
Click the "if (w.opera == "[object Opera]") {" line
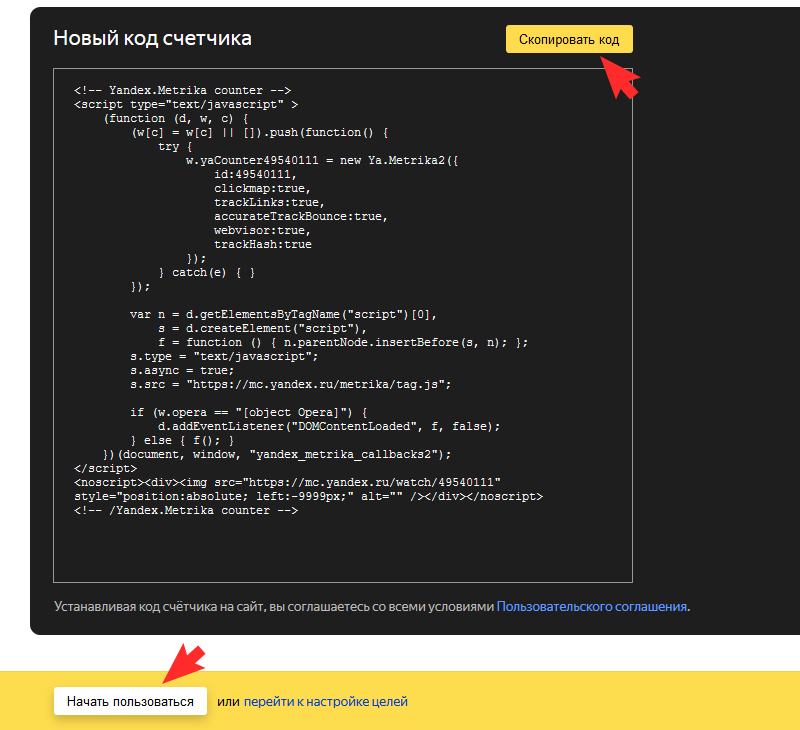click(248, 412)
